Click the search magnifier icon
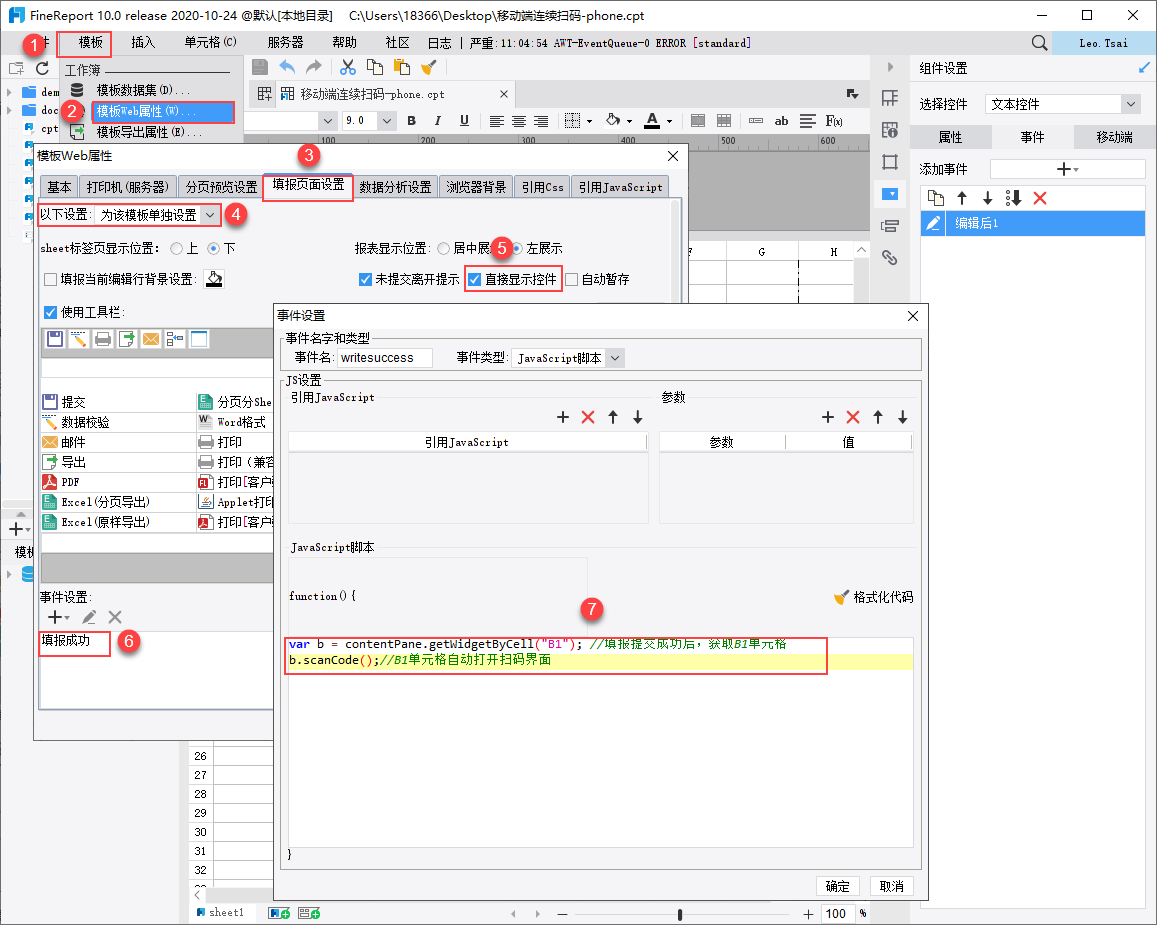This screenshot has width=1157, height=925. pos(1039,43)
